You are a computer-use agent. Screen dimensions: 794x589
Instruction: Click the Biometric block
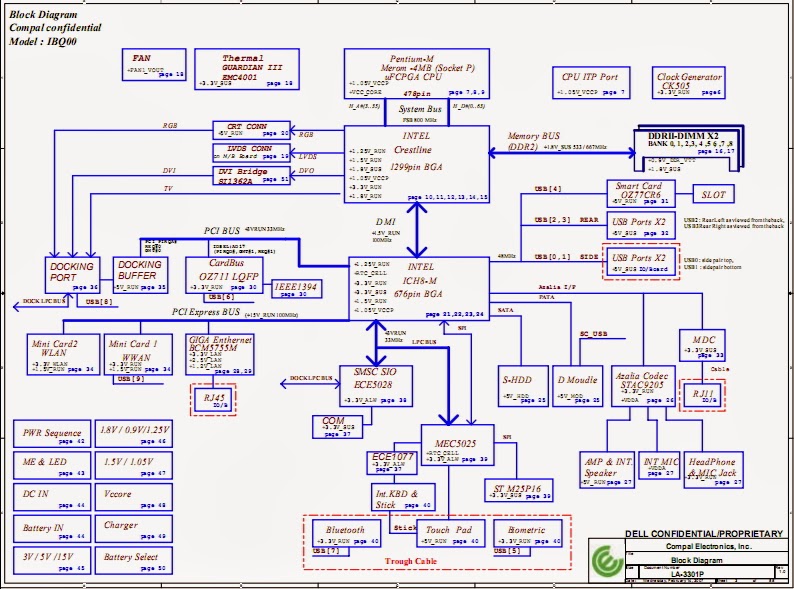pos(528,534)
